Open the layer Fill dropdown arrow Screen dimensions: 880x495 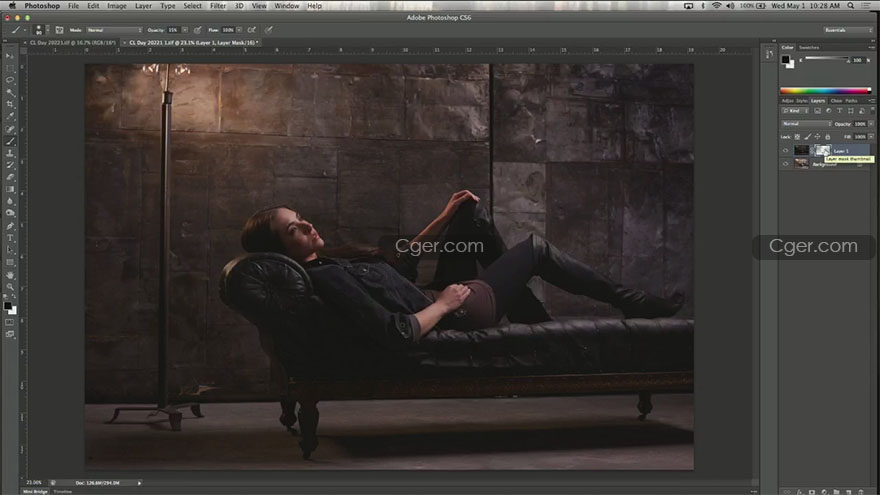coord(871,136)
